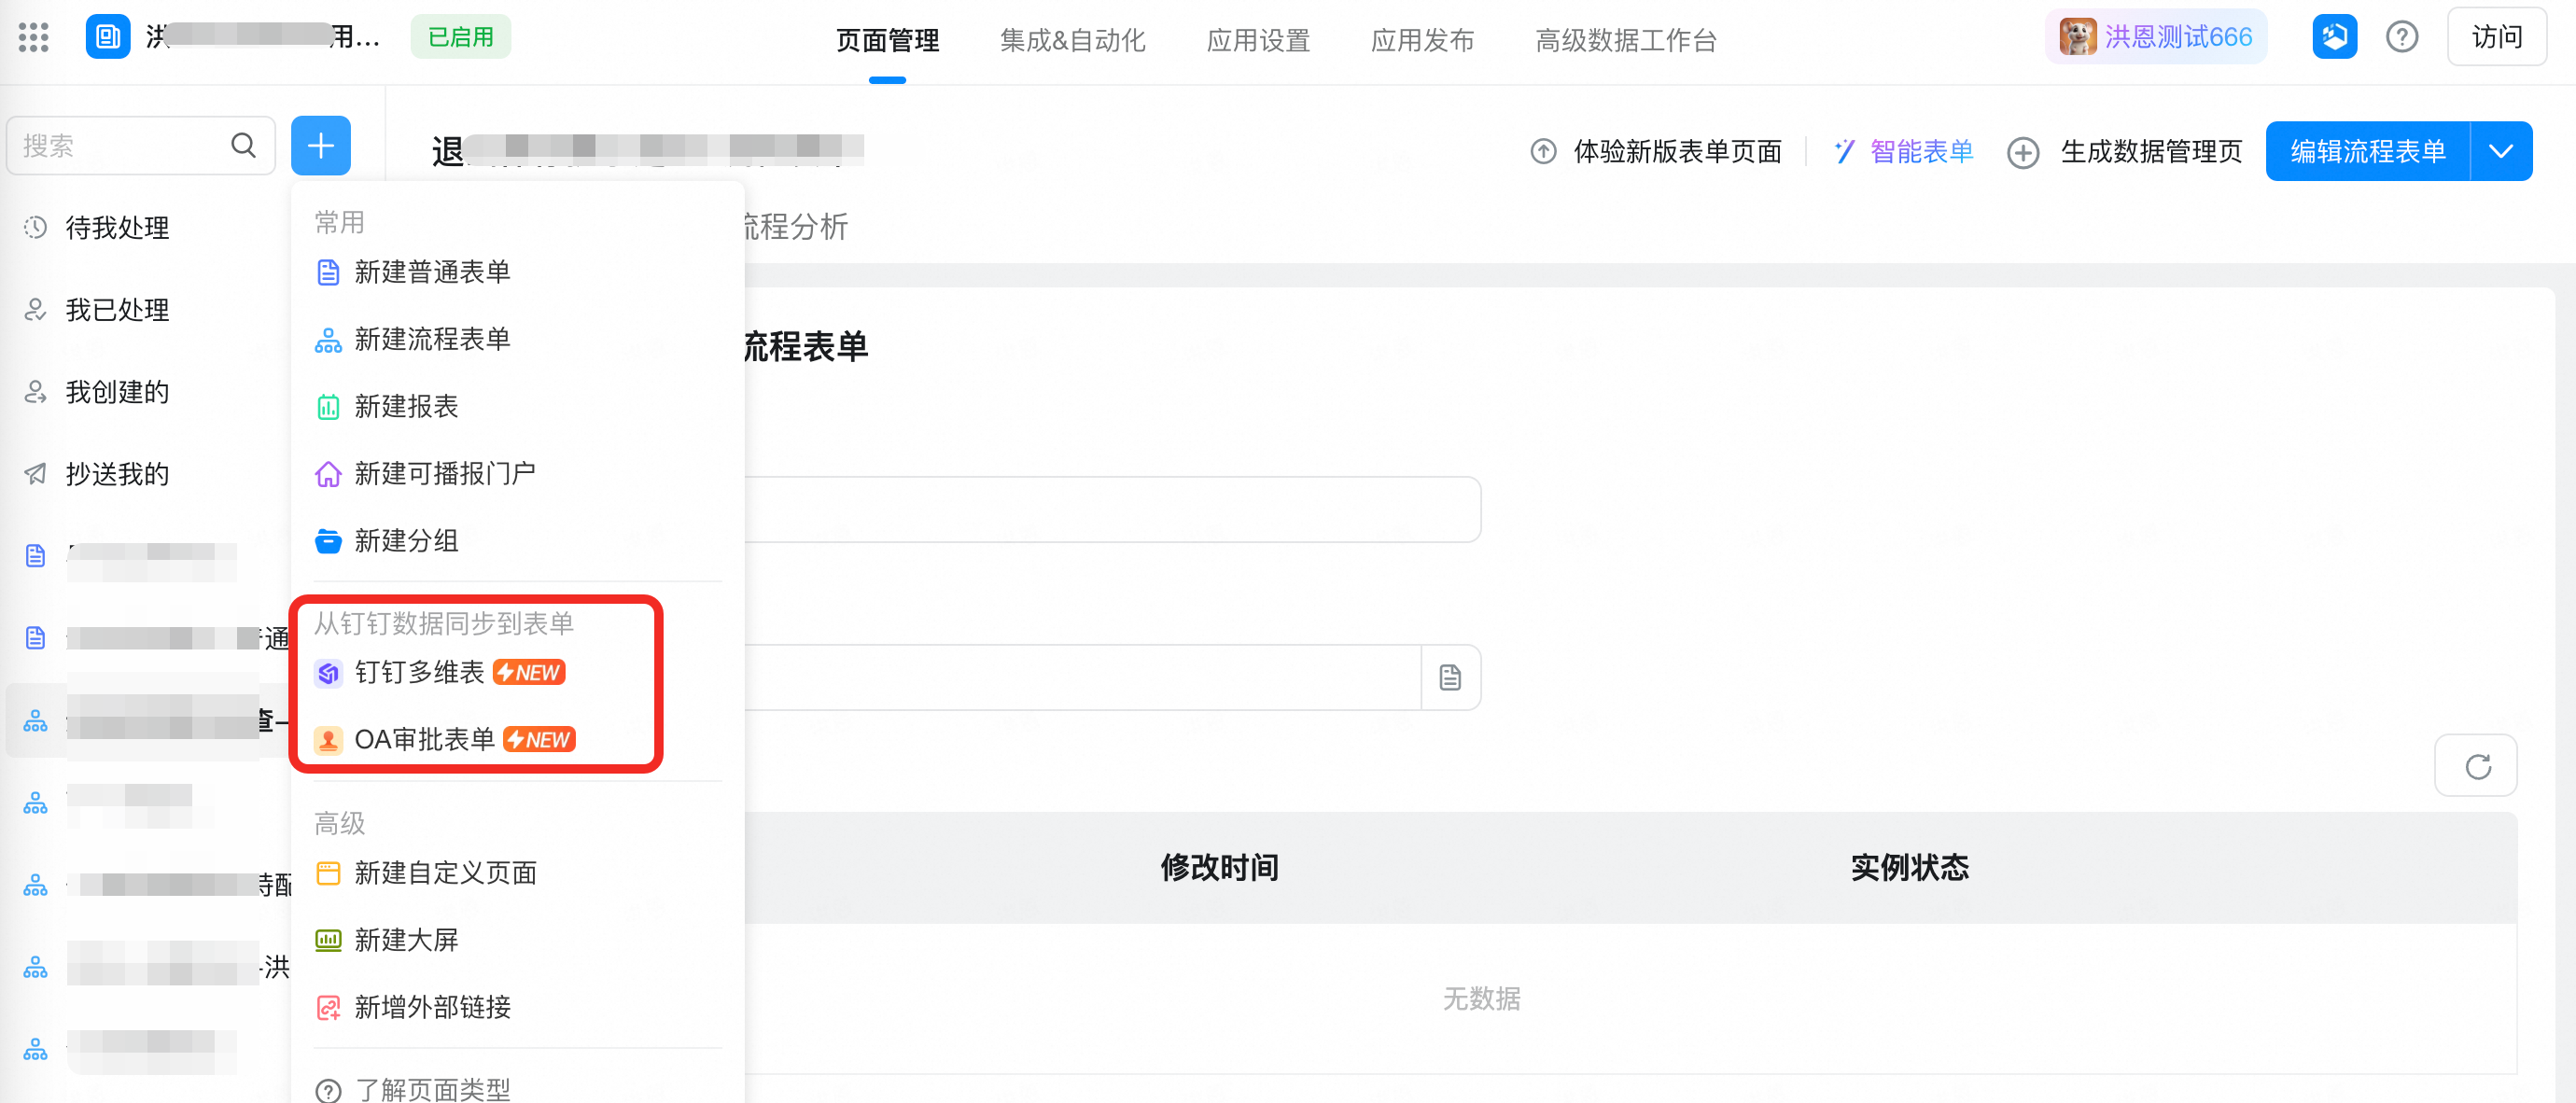Click the 已启用 status tag
The height and width of the screenshot is (1103, 2576).
460,37
